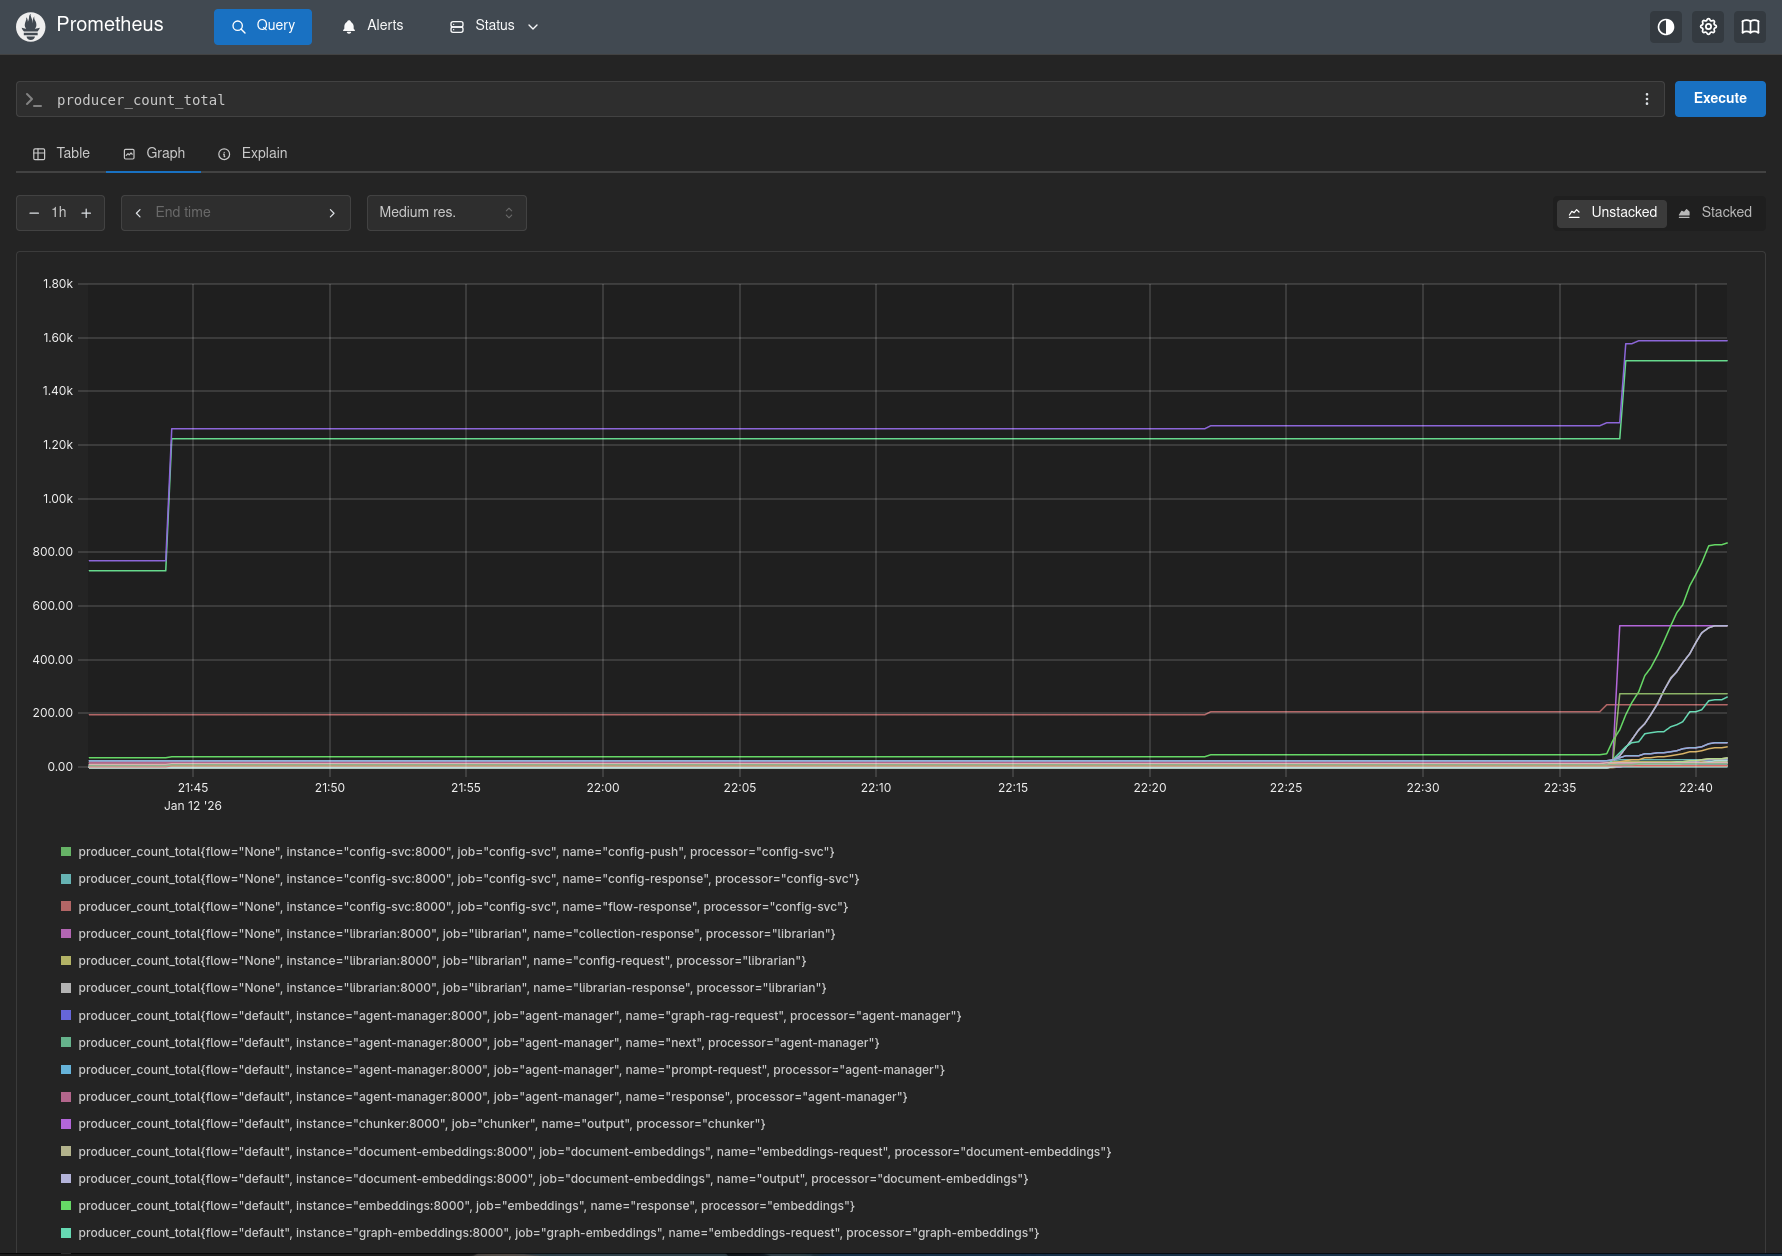Increase the time range with the plus icon
This screenshot has width=1782, height=1256.
pos(86,212)
